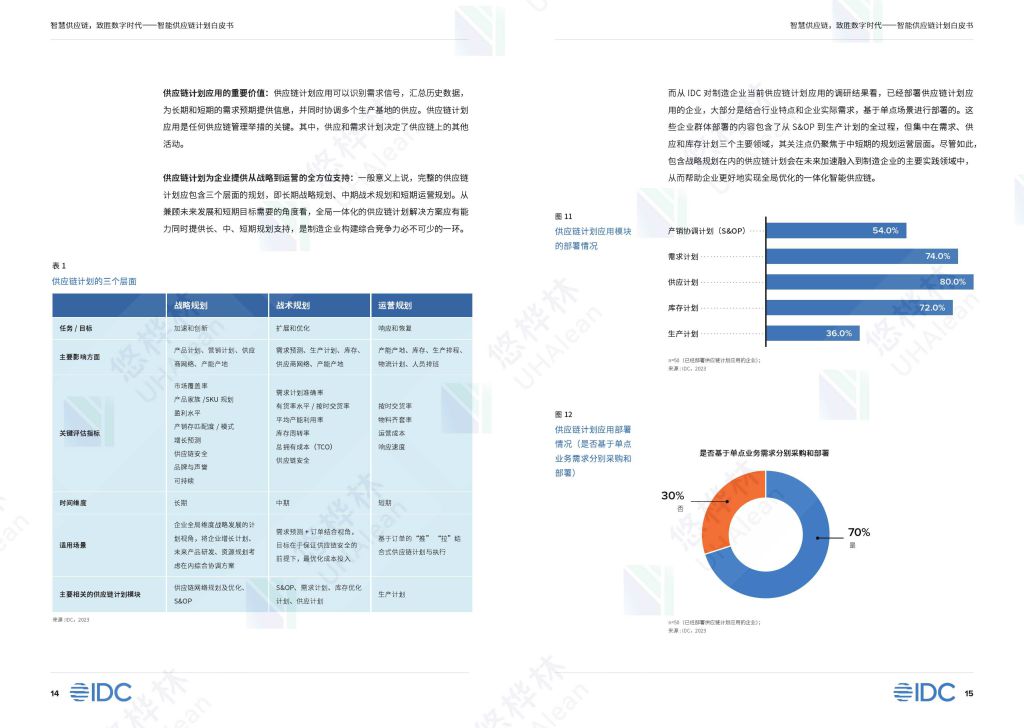Click the IDC logo beside page number 15
This screenshot has height=728, width=1024.
point(924,692)
